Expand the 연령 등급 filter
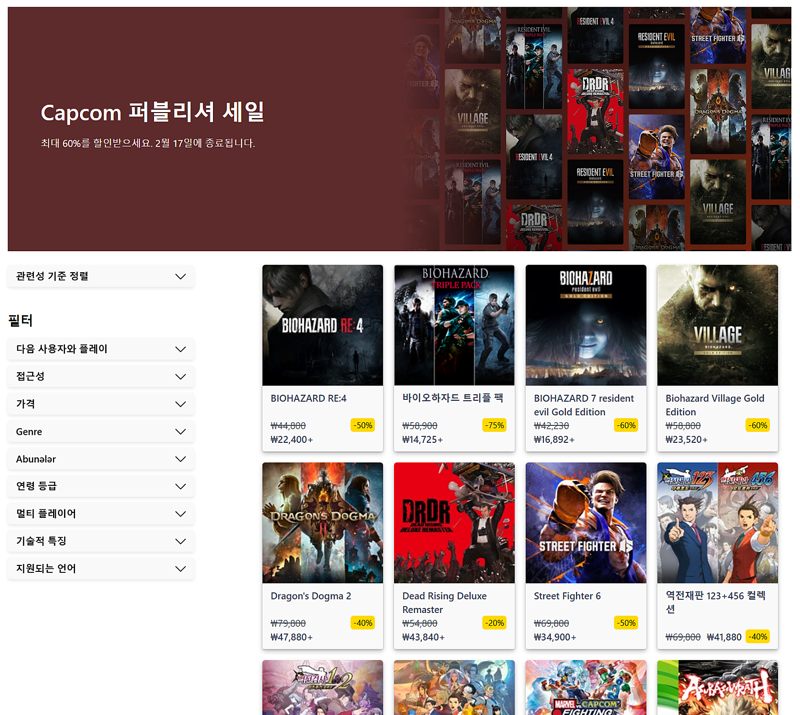800x715 pixels. 101,486
